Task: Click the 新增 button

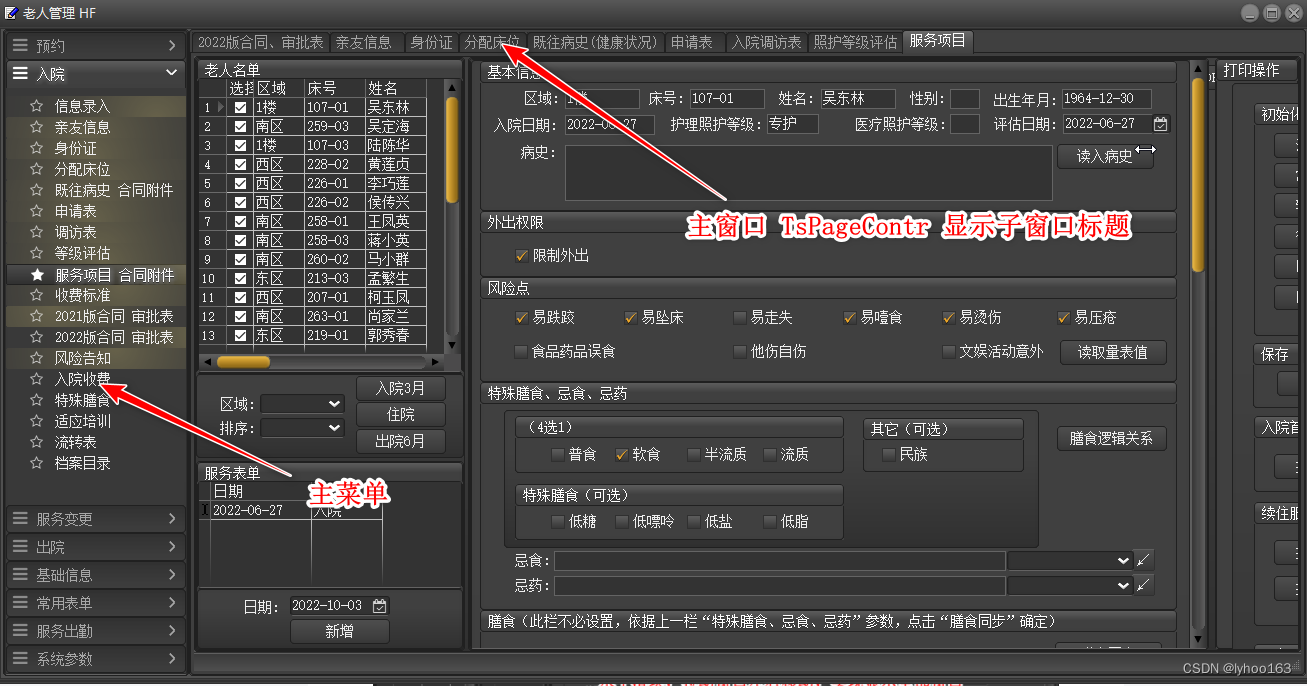Action: (x=341, y=632)
